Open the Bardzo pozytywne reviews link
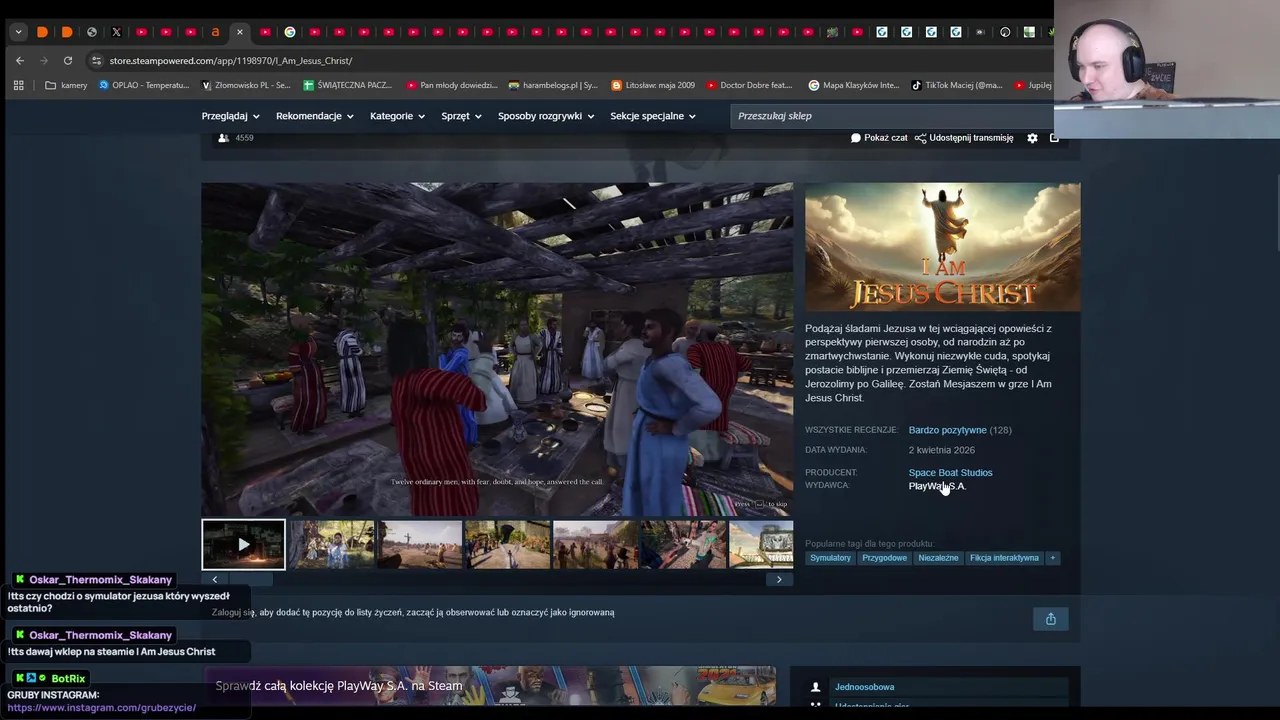This screenshot has width=1280, height=720. click(947, 430)
